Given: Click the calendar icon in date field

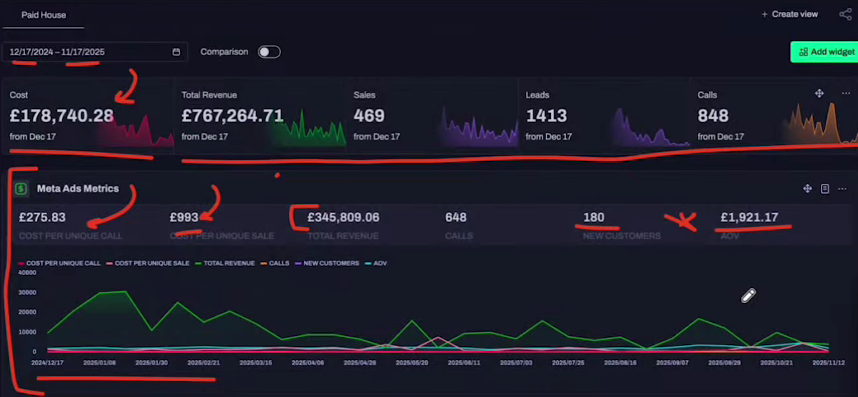Looking at the screenshot, I should click(176, 52).
